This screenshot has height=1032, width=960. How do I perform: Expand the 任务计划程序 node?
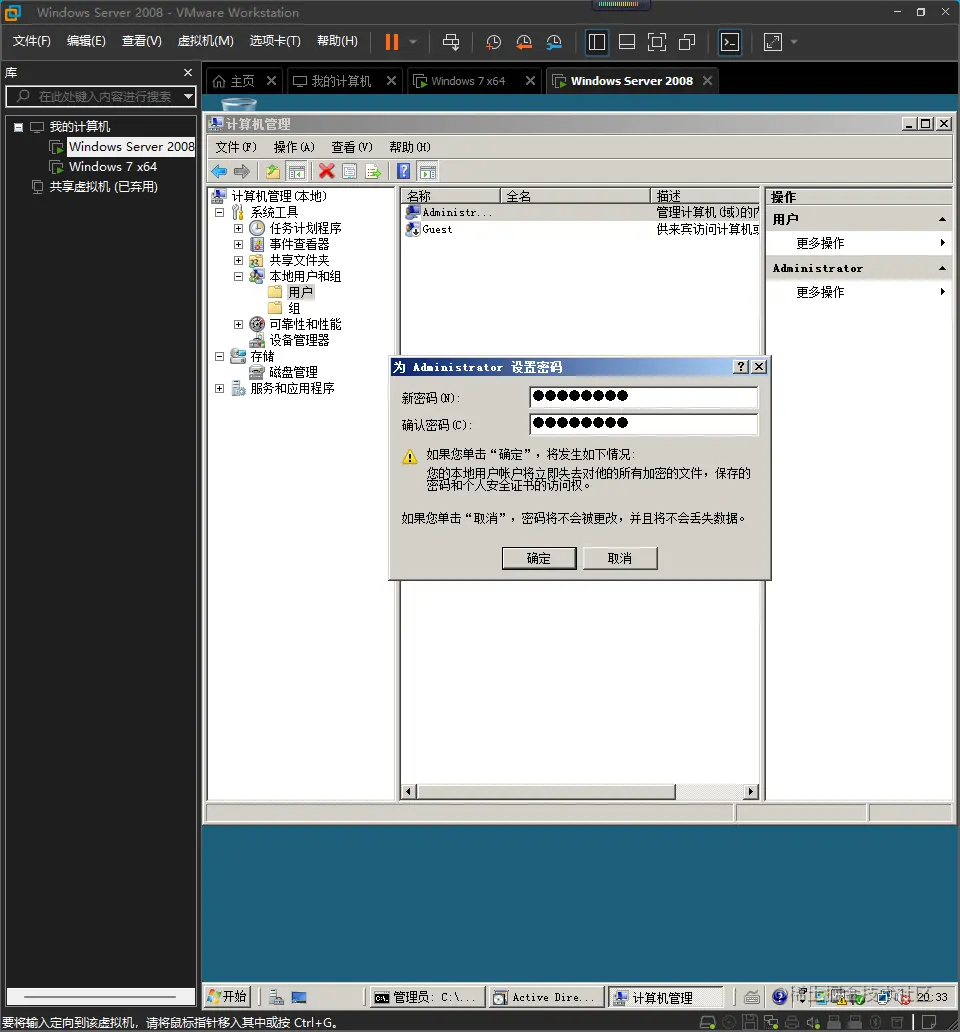coord(238,228)
